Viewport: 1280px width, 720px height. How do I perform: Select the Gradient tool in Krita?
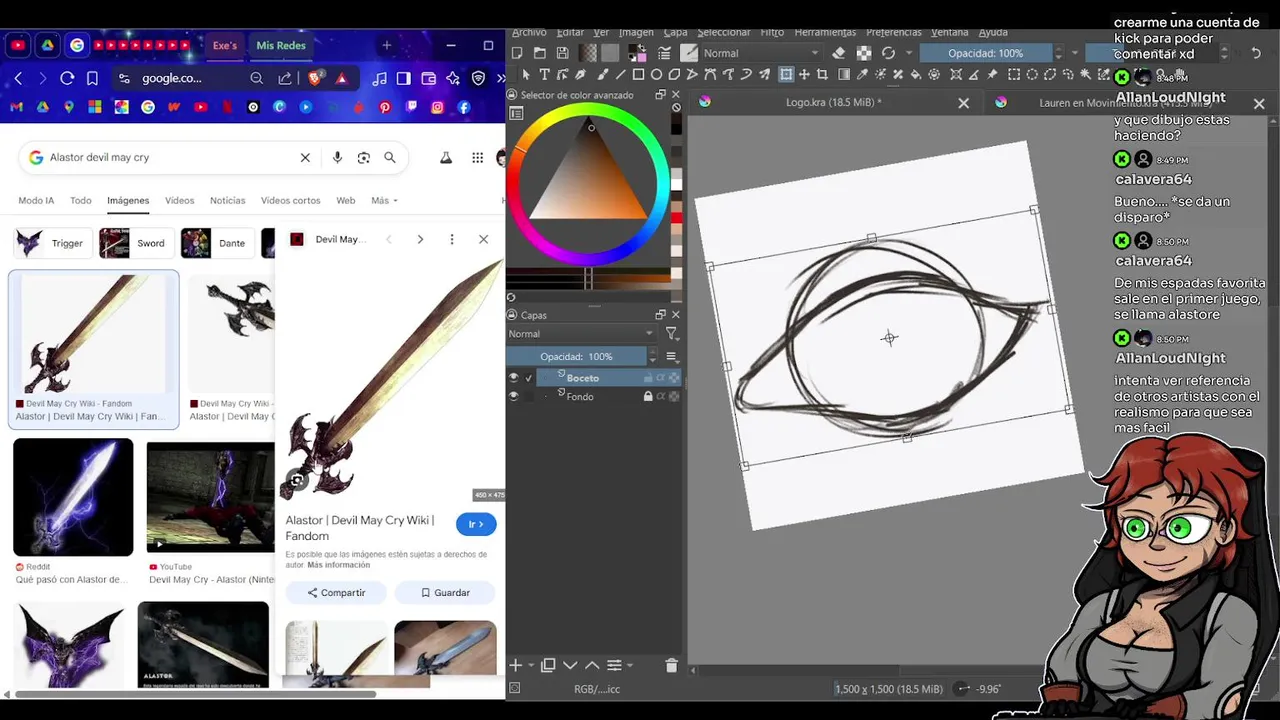point(844,74)
